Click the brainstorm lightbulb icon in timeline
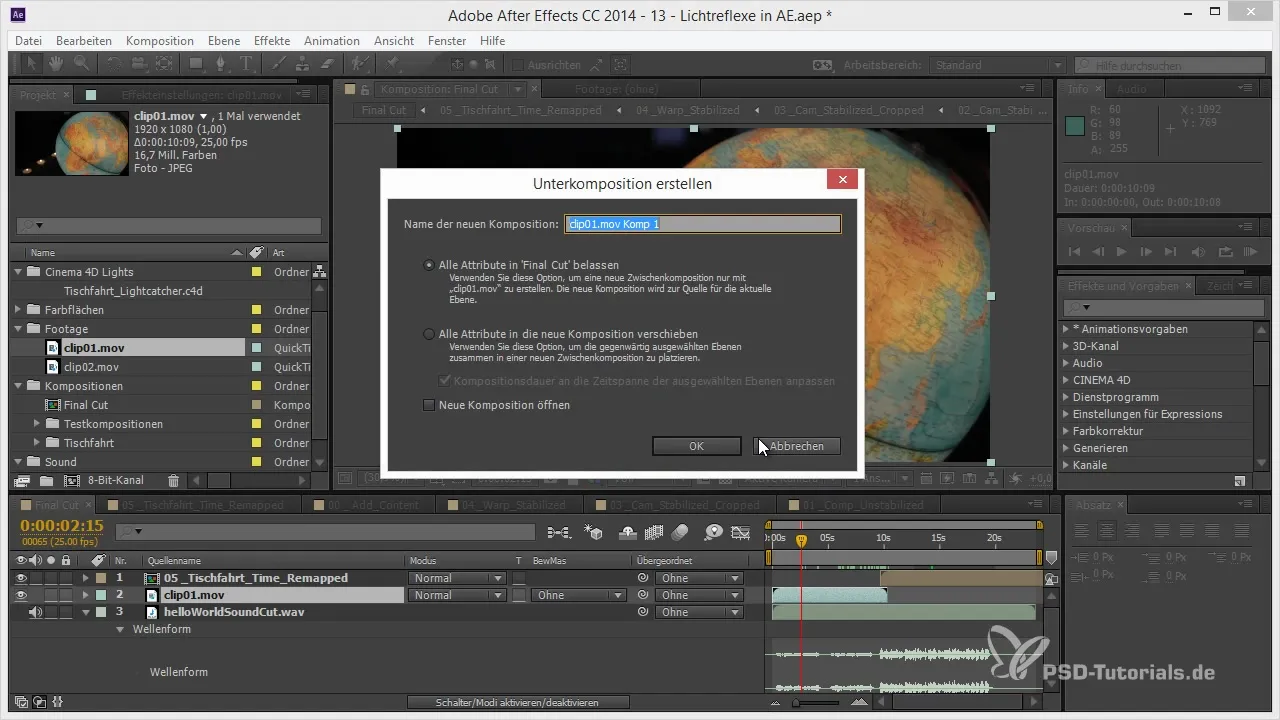1280x720 pixels. click(x=714, y=532)
